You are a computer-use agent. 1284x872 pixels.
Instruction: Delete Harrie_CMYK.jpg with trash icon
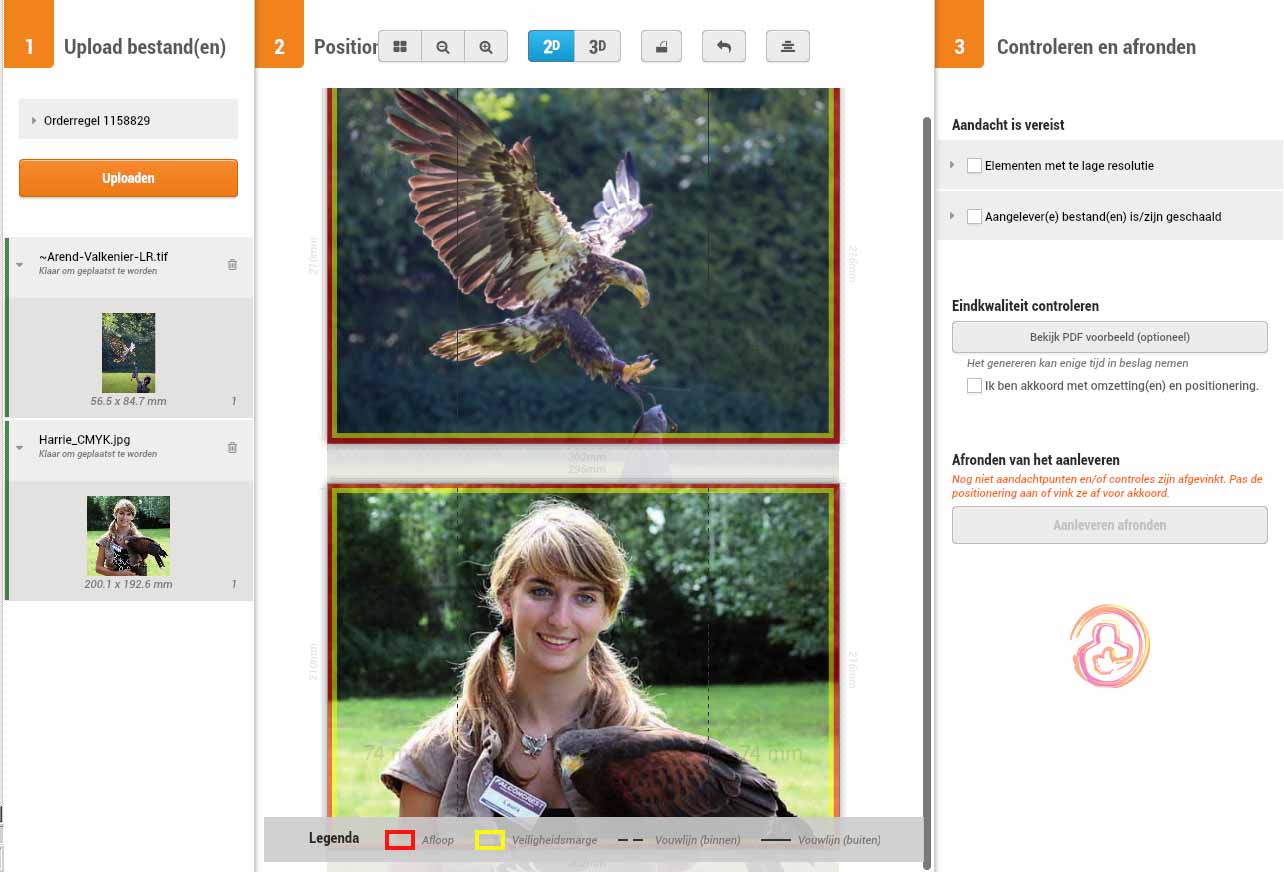coord(232,447)
